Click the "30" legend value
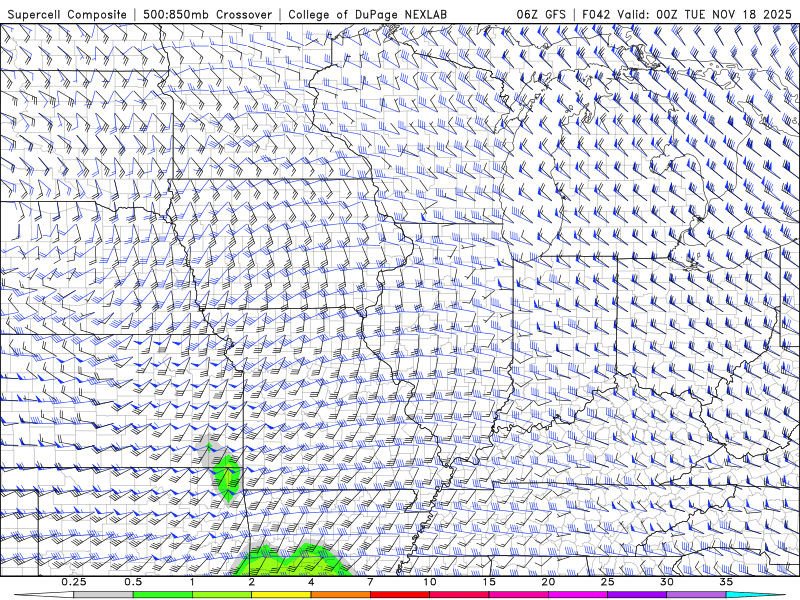Screen dimensions: 800x600 pyautogui.click(x=667, y=582)
